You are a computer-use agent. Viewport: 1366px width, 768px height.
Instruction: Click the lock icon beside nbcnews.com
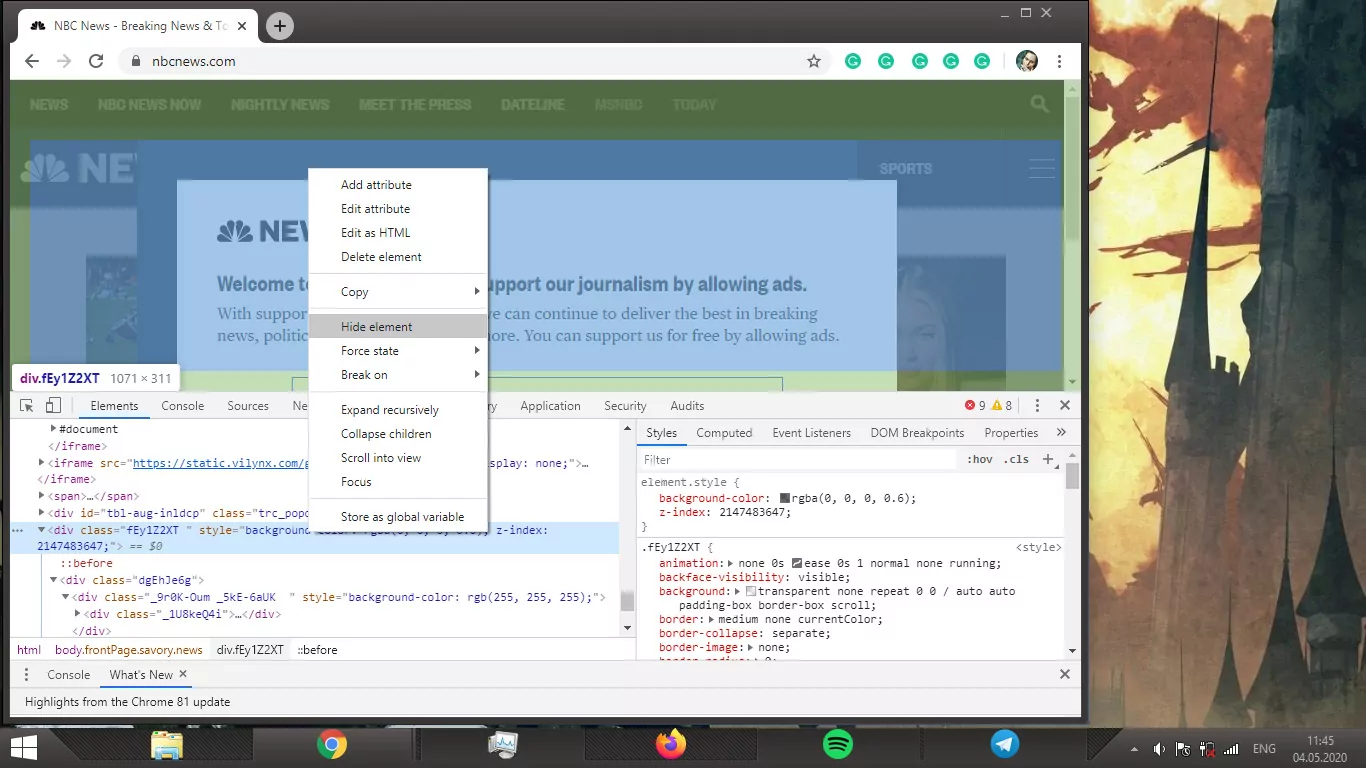[136, 61]
